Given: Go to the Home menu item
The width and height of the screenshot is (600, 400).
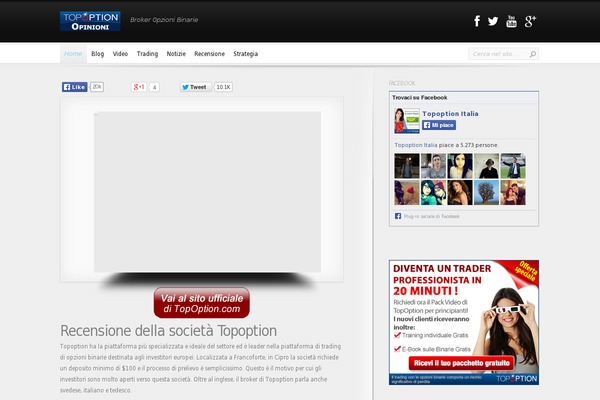Looking at the screenshot, I should [73, 54].
